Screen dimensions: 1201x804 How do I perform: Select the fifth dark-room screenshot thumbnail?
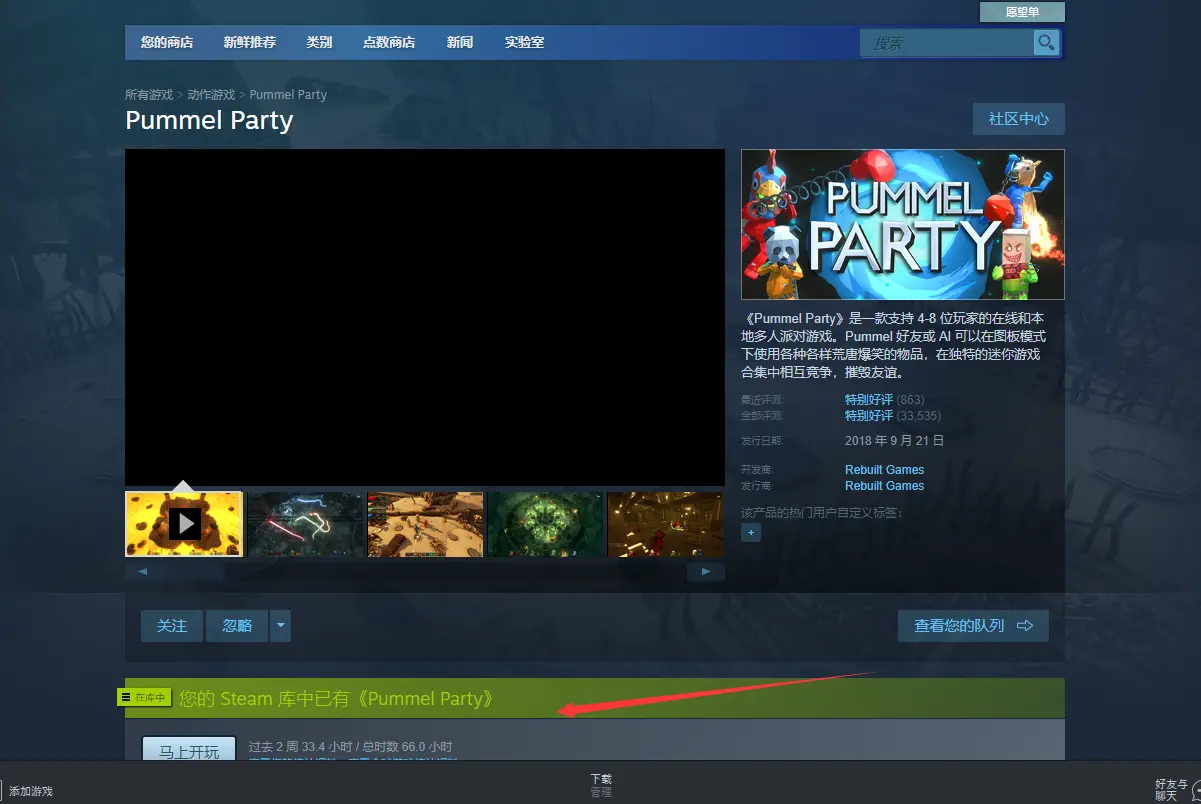[x=665, y=524]
